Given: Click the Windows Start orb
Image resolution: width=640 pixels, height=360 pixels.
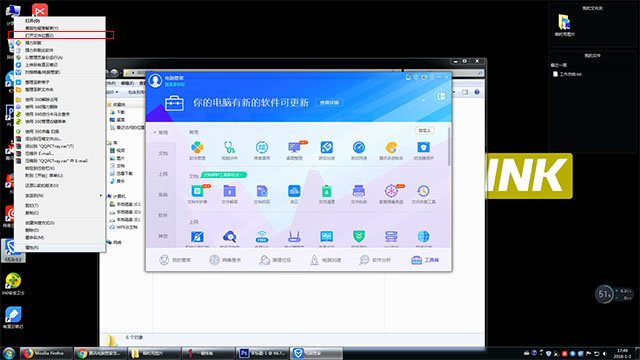Looking at the screenshot, I should pos(9,353).
